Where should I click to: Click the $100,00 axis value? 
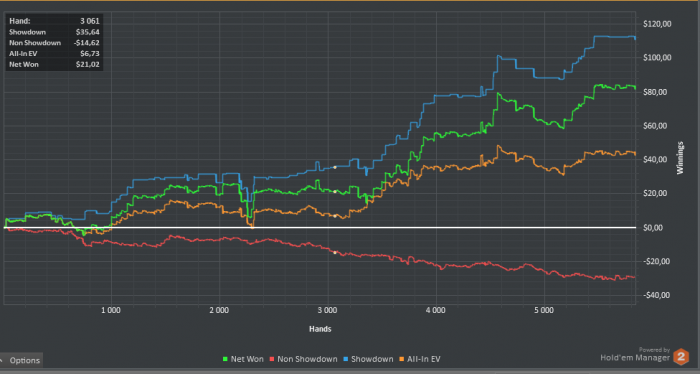[x=657, y=58]
